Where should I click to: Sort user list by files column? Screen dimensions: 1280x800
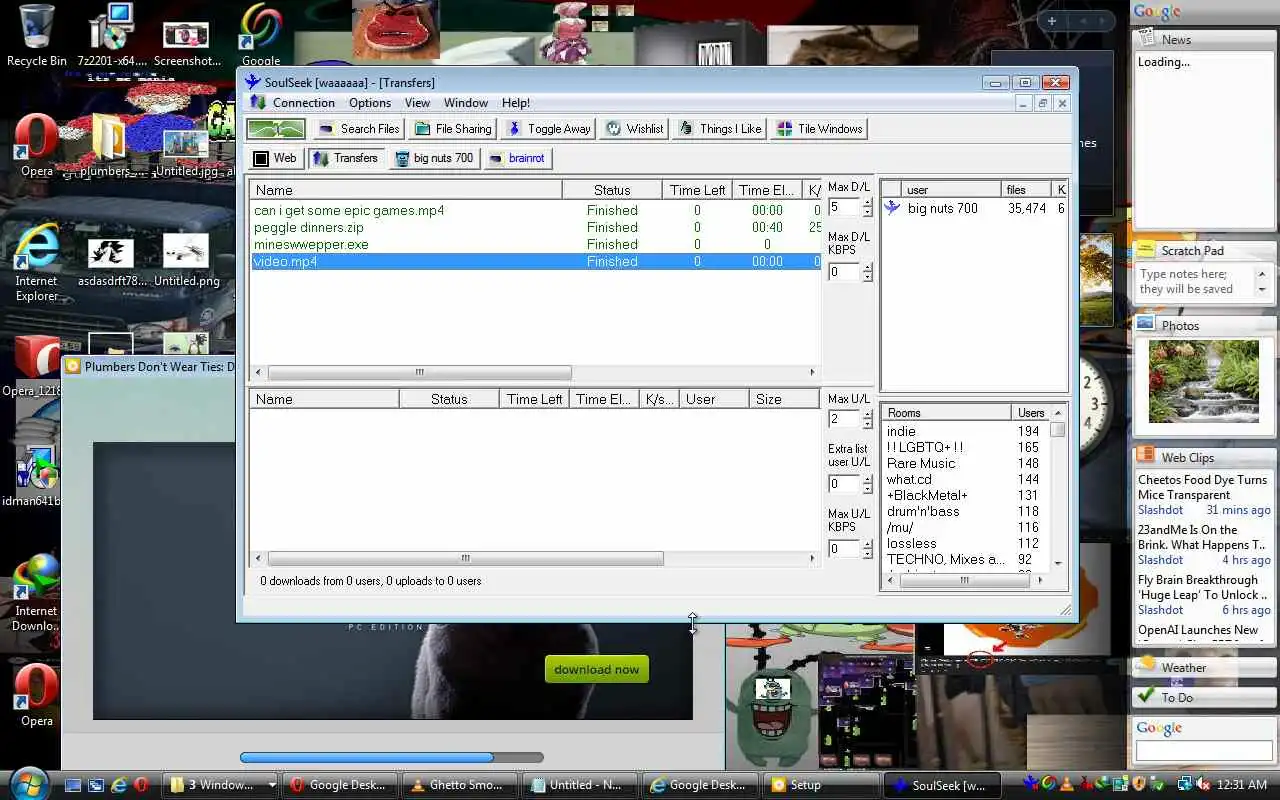1026,190
